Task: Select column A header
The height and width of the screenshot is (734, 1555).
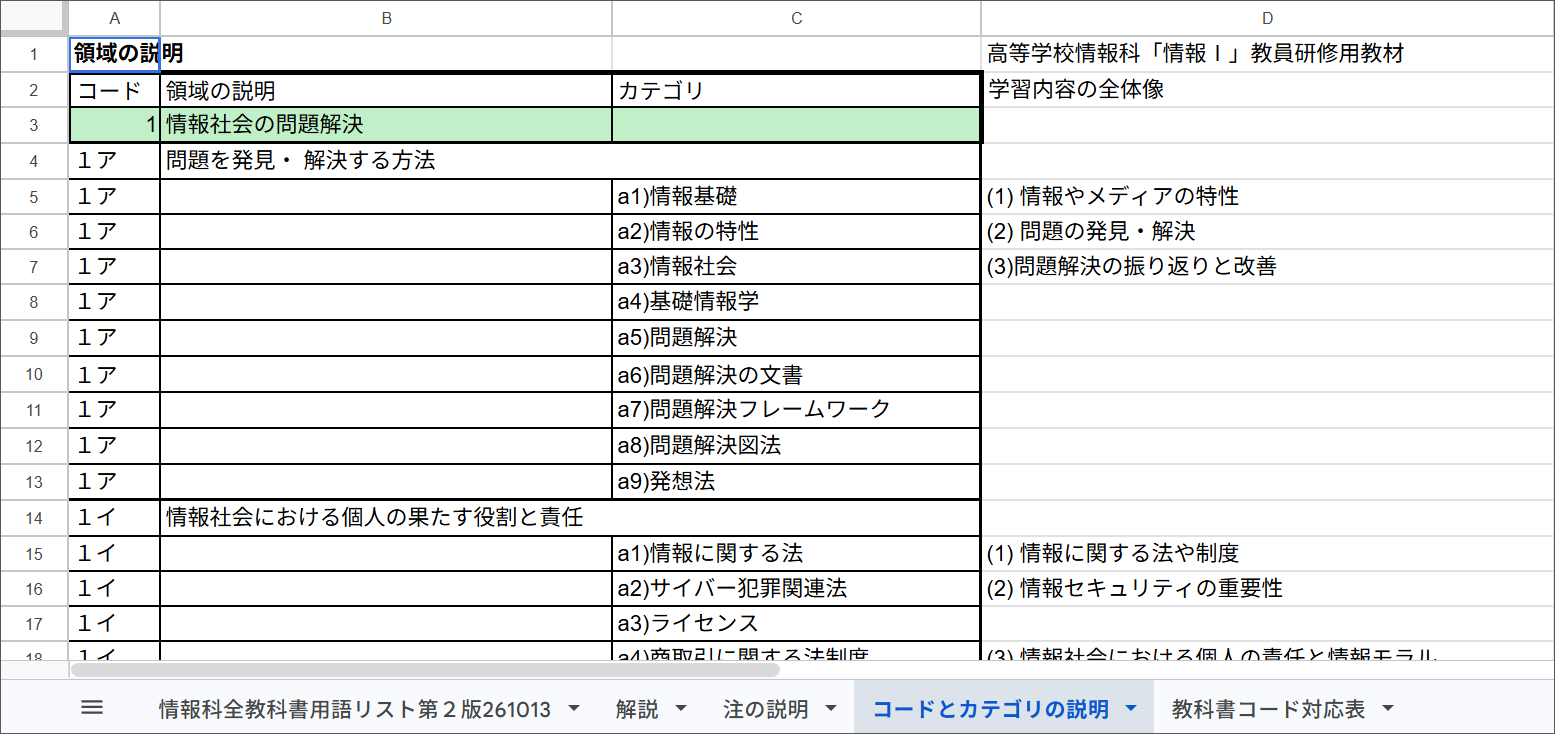Action: pyautogui.click(x=114, y=18)
